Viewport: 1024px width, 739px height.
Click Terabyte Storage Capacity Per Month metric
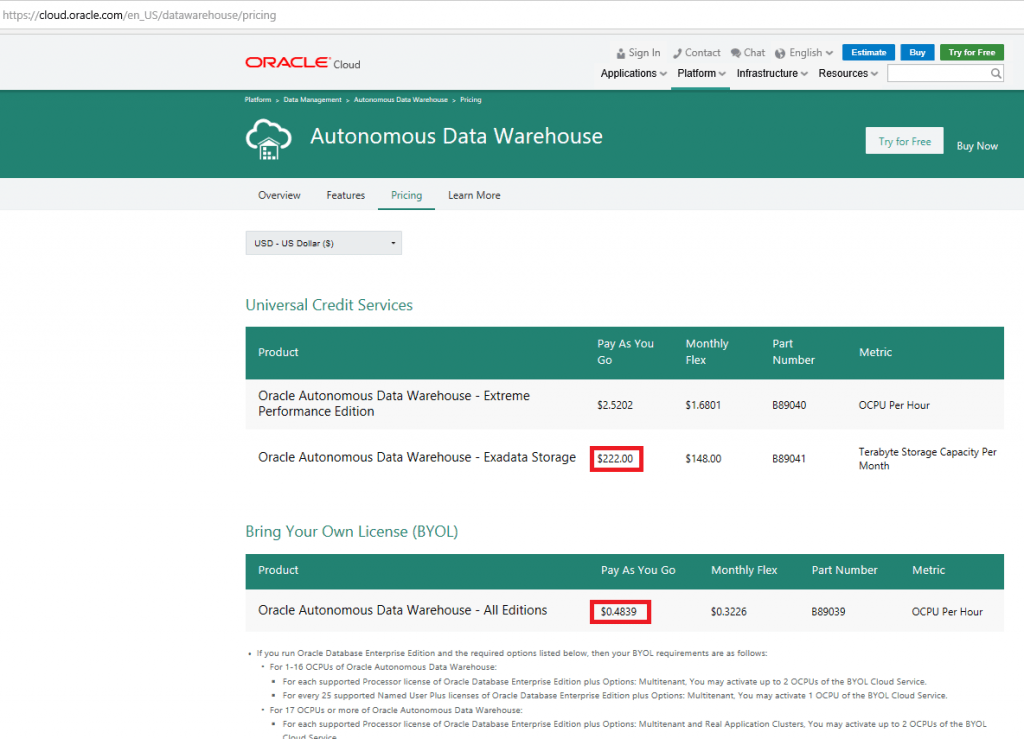[x=927, y=458]
